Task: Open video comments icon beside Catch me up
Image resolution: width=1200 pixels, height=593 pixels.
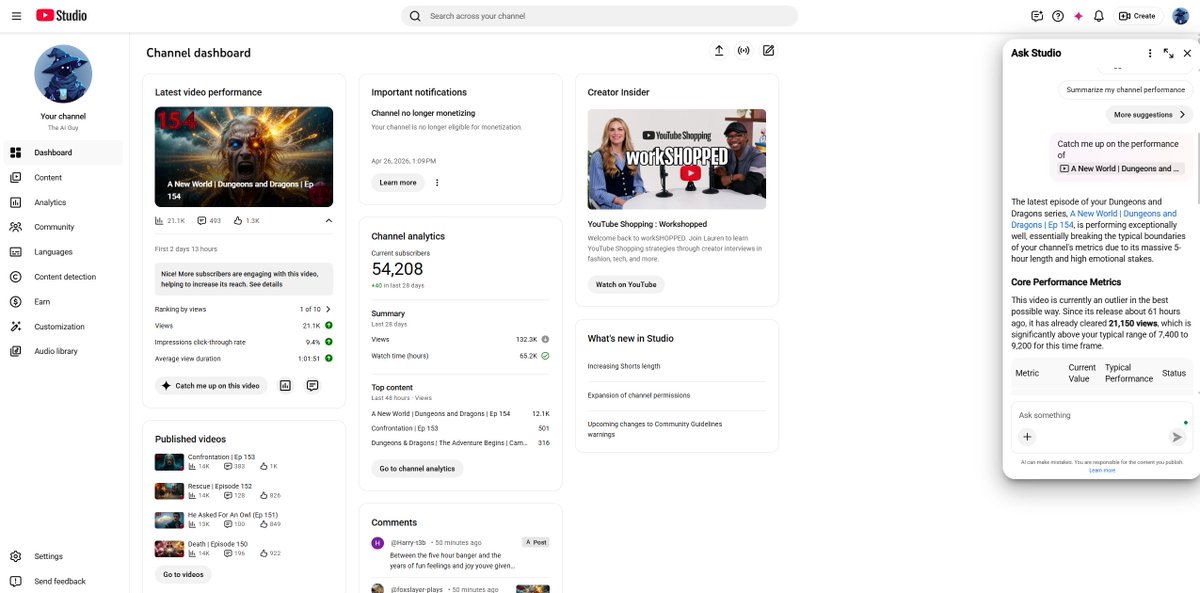Action: point(312,385)
